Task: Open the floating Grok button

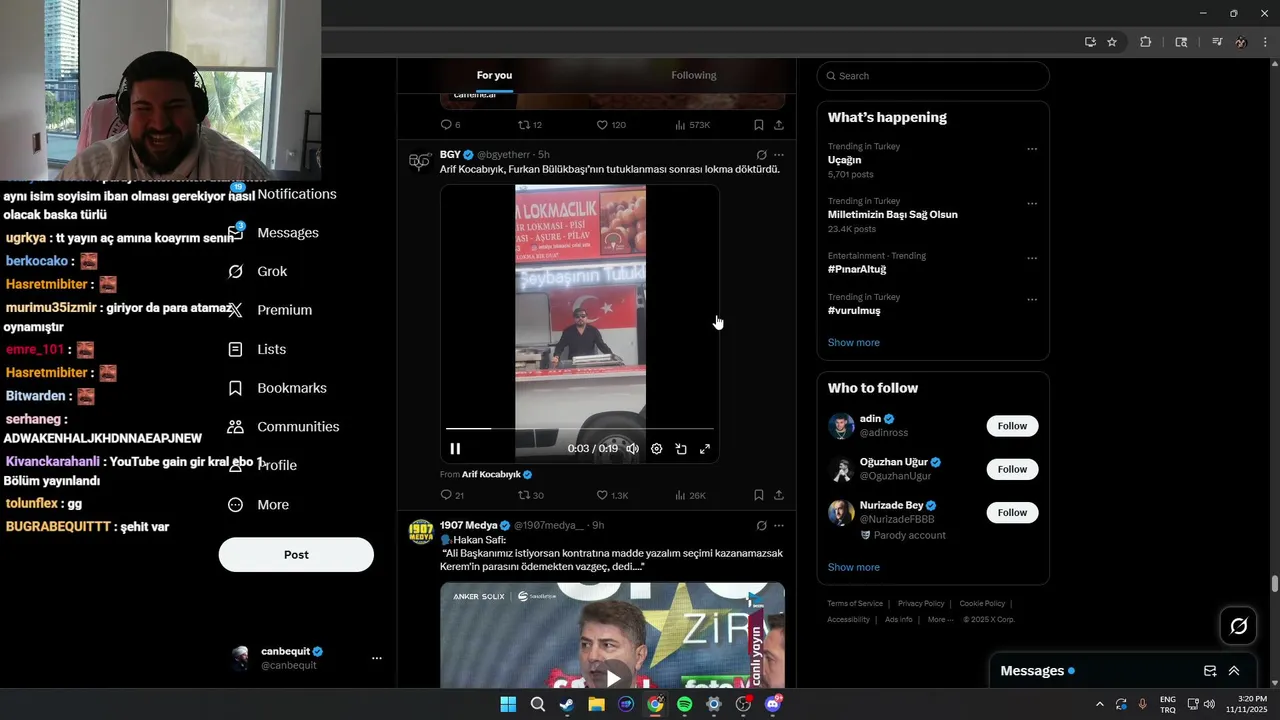Action: click(x=1239, y=626)
